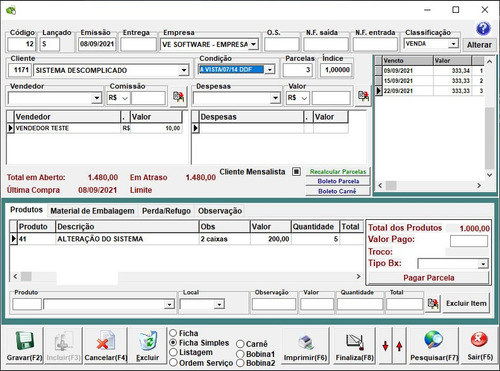Open the blue help question mark icon

click(x=483, y=29)
